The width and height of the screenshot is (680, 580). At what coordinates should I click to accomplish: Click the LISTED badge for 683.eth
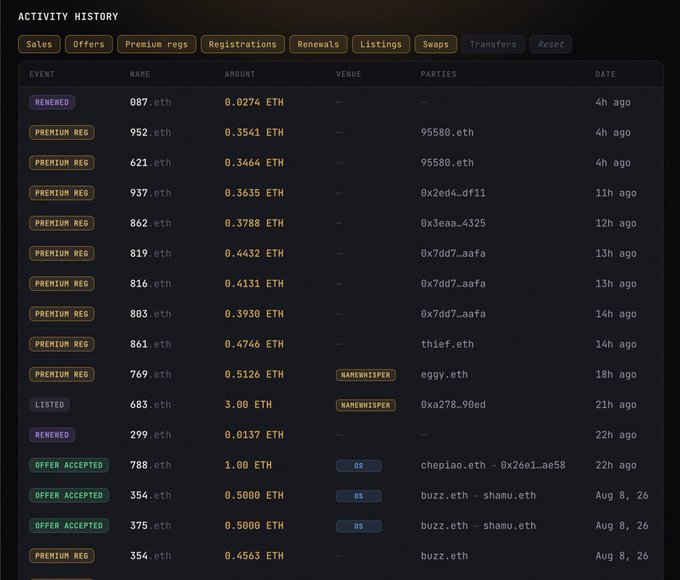49,405
